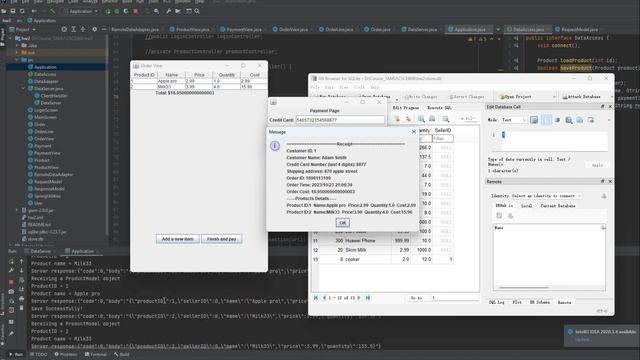The width and height of the screenshot is (640, 360).
Task: Open the DataServer tab in Run panel
Action: point(40,251)
